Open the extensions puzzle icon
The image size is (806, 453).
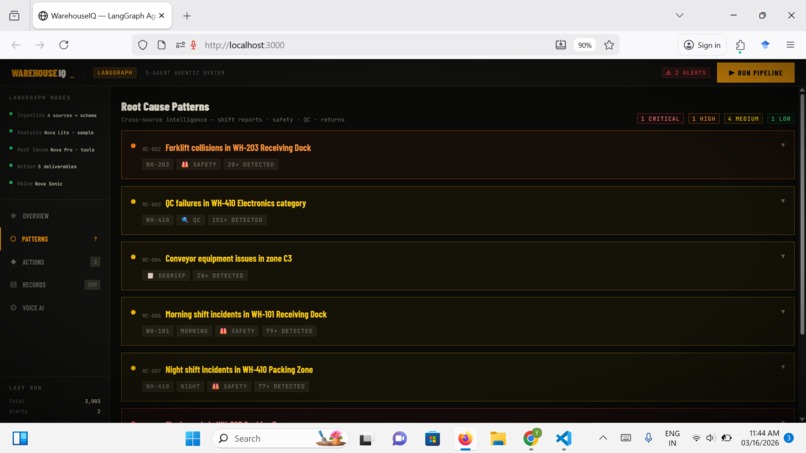coord(740,45)
